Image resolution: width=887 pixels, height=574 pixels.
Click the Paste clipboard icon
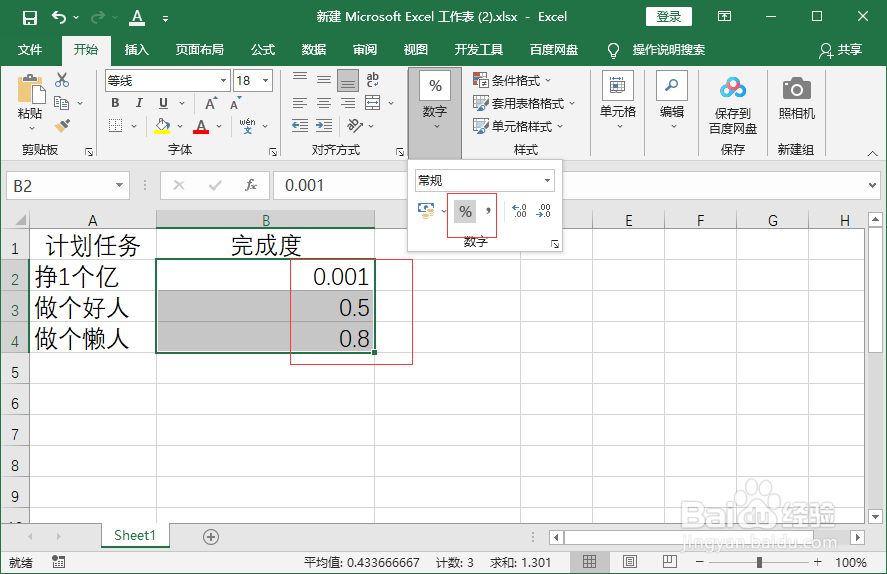click(30, 90)
